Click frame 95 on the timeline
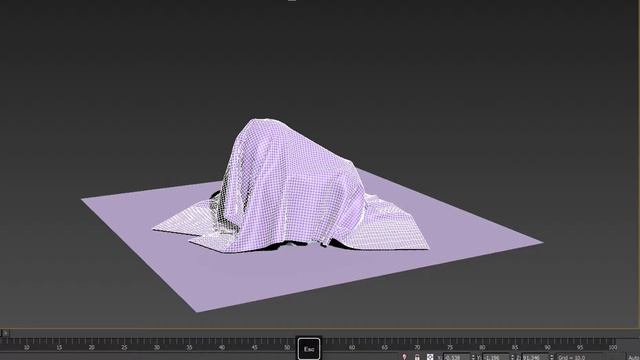This screenshot has height=360, width=640. point(580,347)
